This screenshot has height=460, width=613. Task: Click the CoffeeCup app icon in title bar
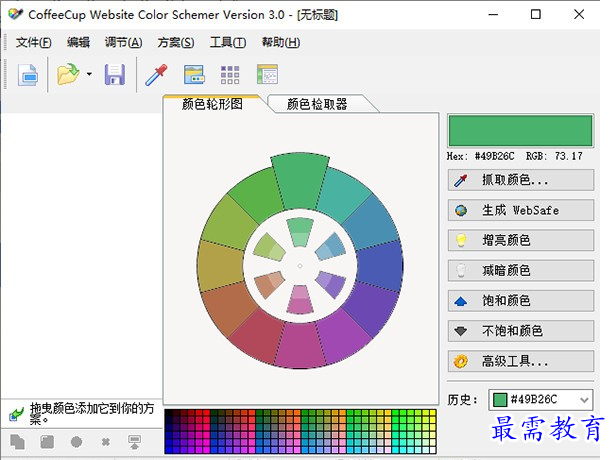(x=16, y=14)
